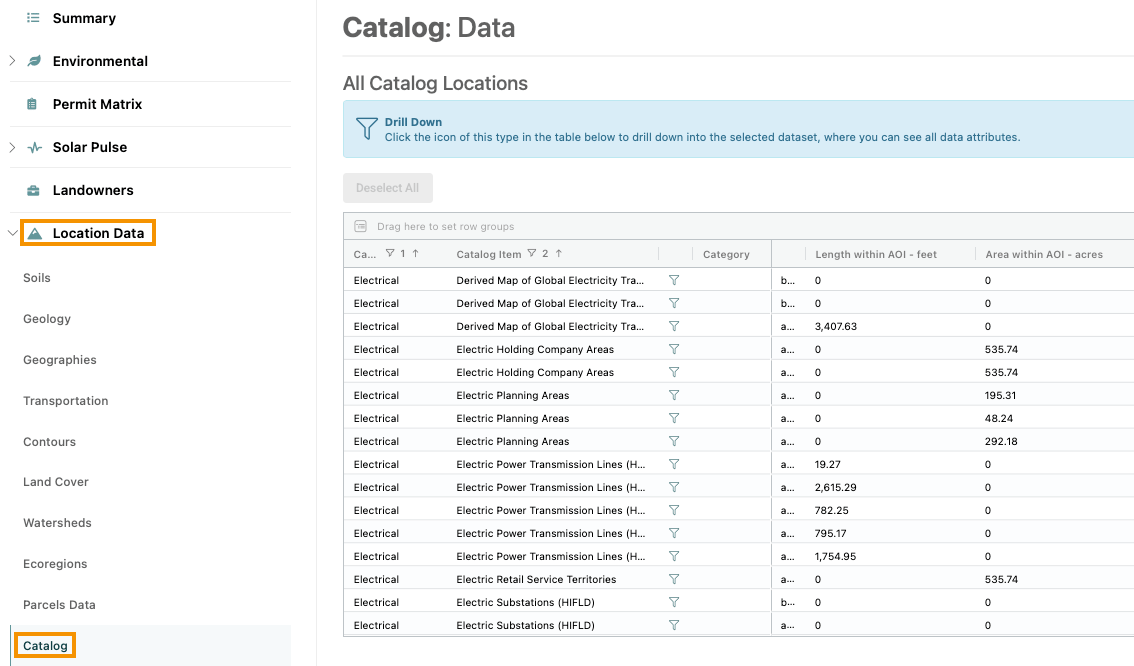The height and width of the screenshot is (666, 1134).
Task: Click the Environmental leaf icon
Action: [34, 61]
